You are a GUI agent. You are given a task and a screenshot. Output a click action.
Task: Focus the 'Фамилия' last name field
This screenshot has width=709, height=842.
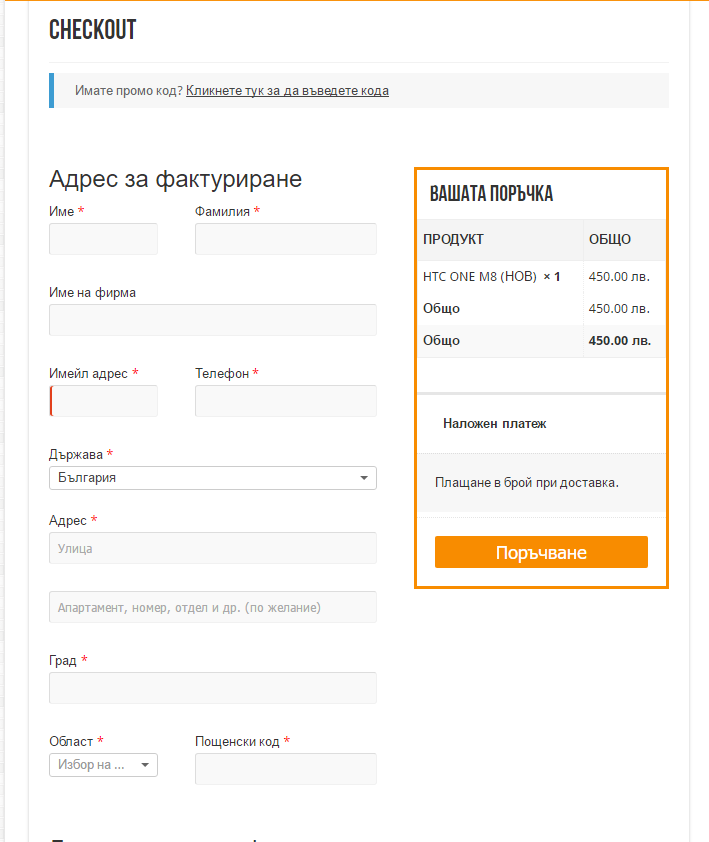(286, 239)
